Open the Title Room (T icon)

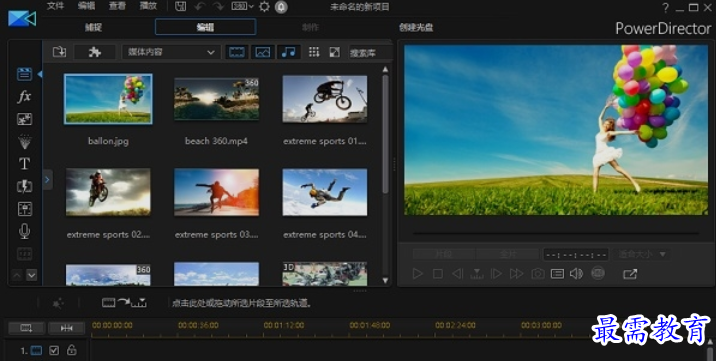pyautogui.click(x=24, y=164)
